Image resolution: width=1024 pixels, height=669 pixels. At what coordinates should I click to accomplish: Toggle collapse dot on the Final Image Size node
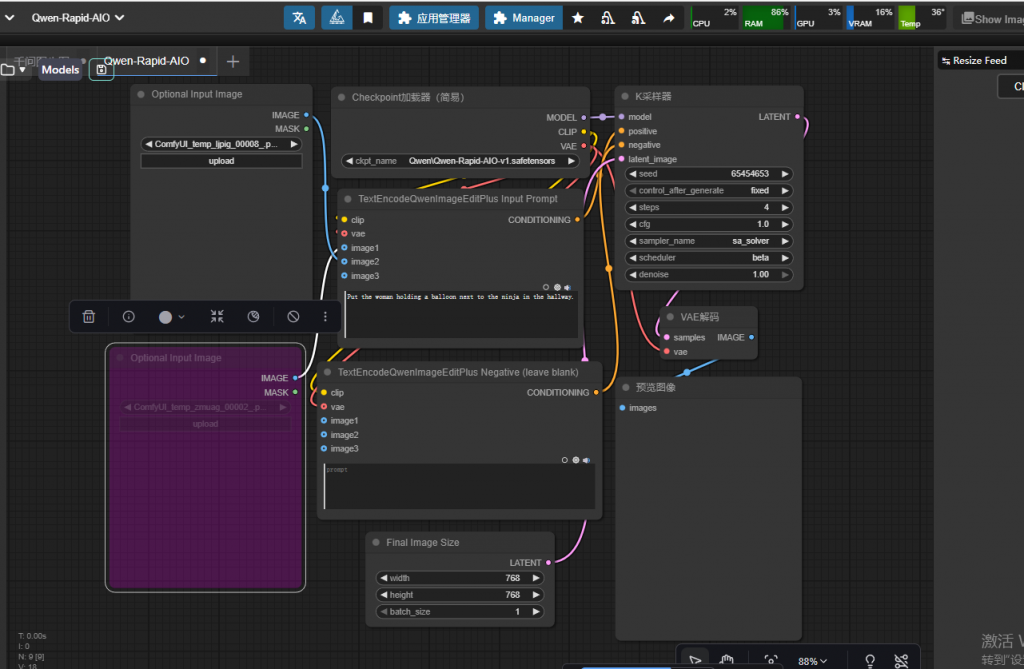(376, 543)
